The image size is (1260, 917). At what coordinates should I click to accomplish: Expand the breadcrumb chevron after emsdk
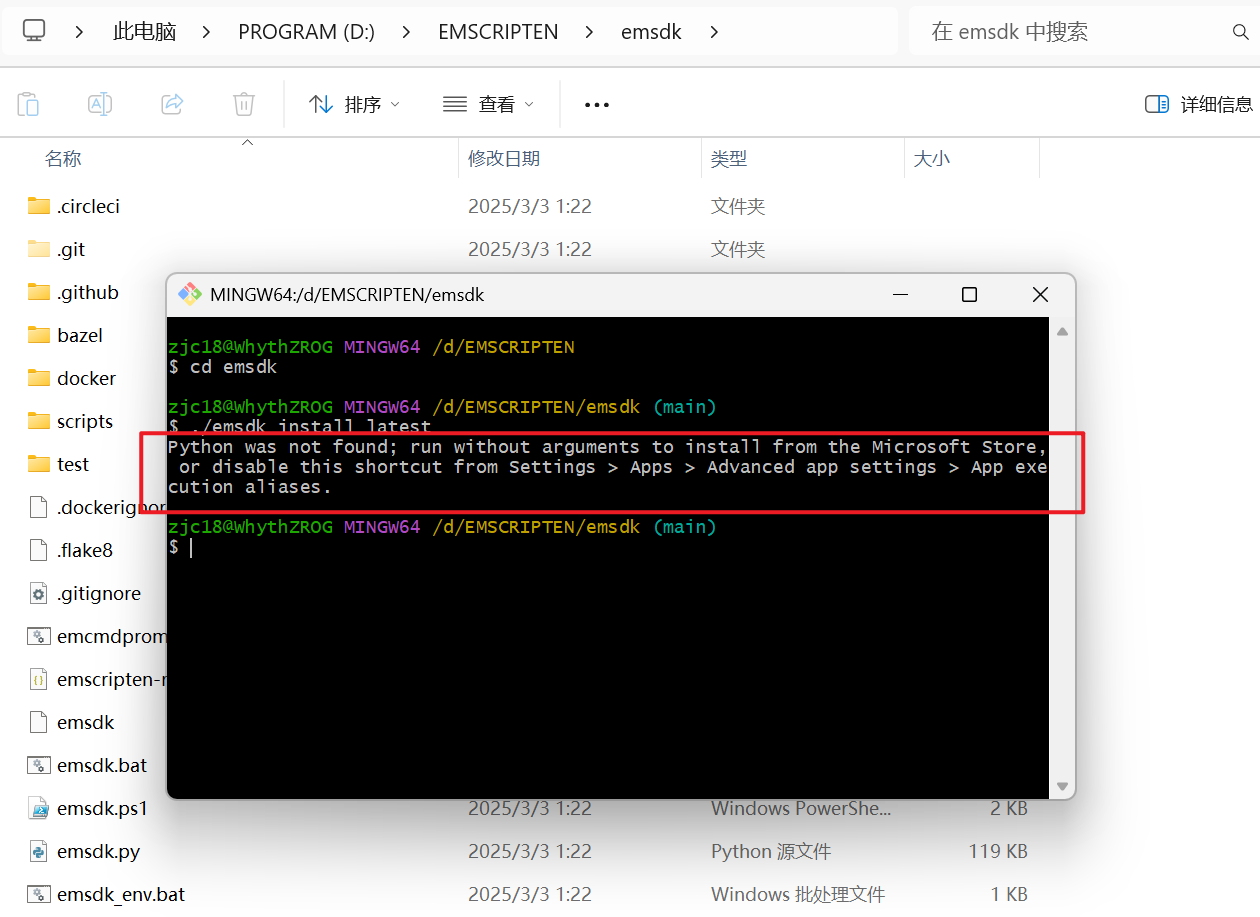pyautogui.click(x=713, y=31)
